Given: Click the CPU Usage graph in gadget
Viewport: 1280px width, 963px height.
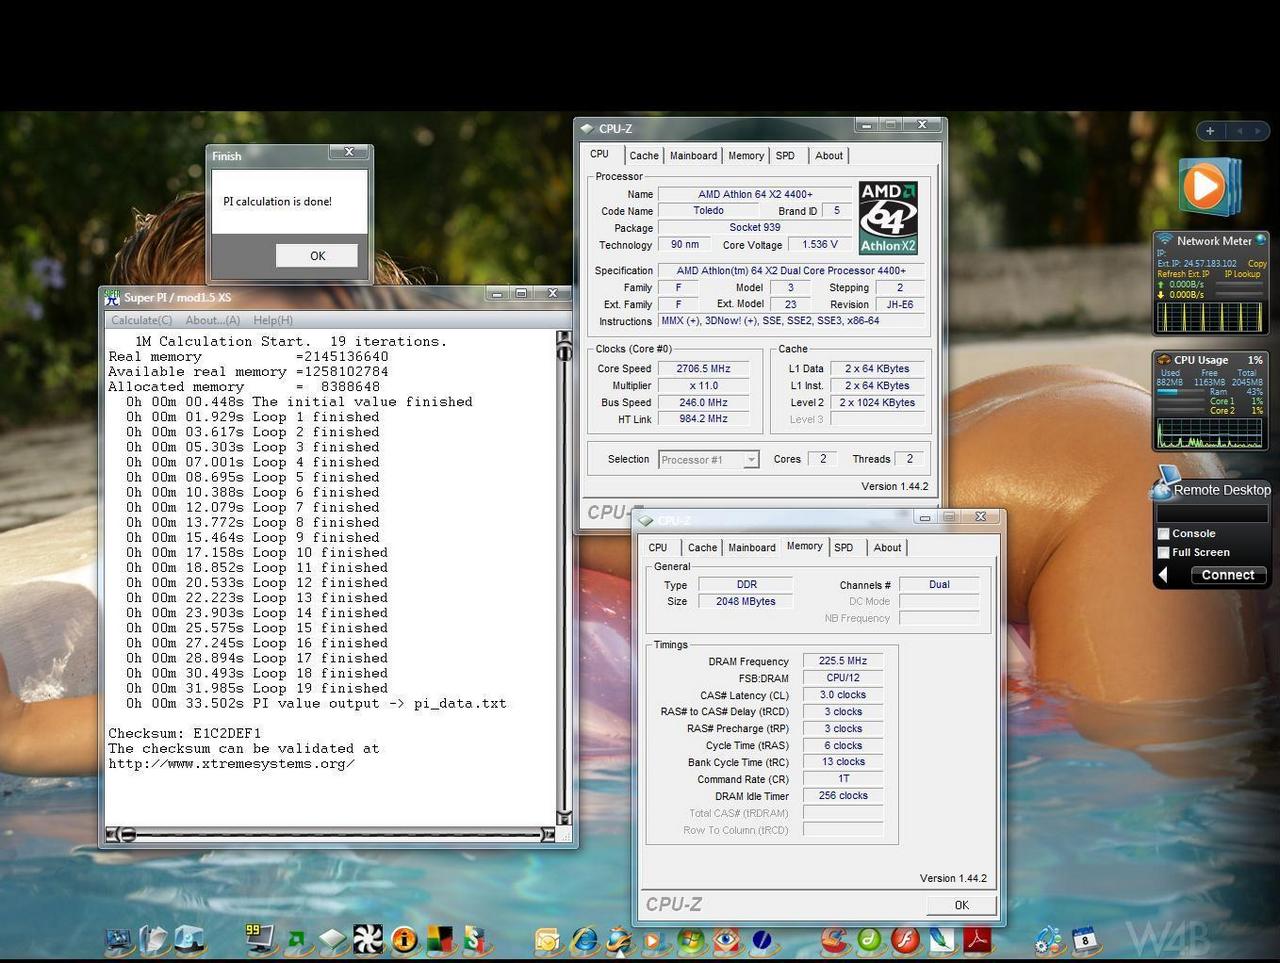Looking at the screenshot, I should pyautogui.click(x=1210, y=434).
